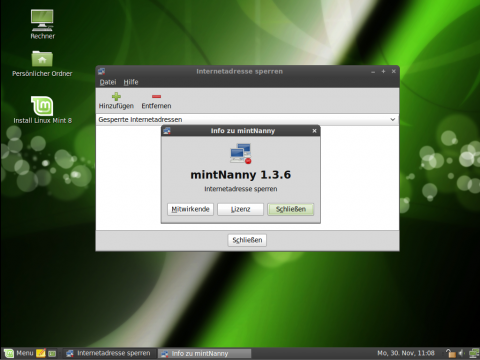
Task: Open the Mint Menu button
Action: click(x=19, y=353)
